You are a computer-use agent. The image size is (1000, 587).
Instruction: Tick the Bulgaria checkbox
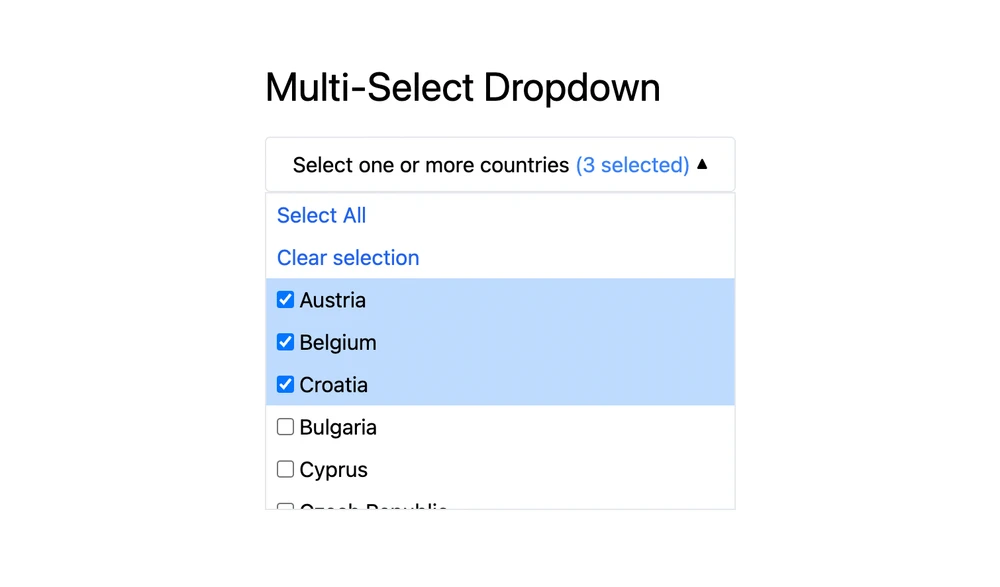pos(285,427)
